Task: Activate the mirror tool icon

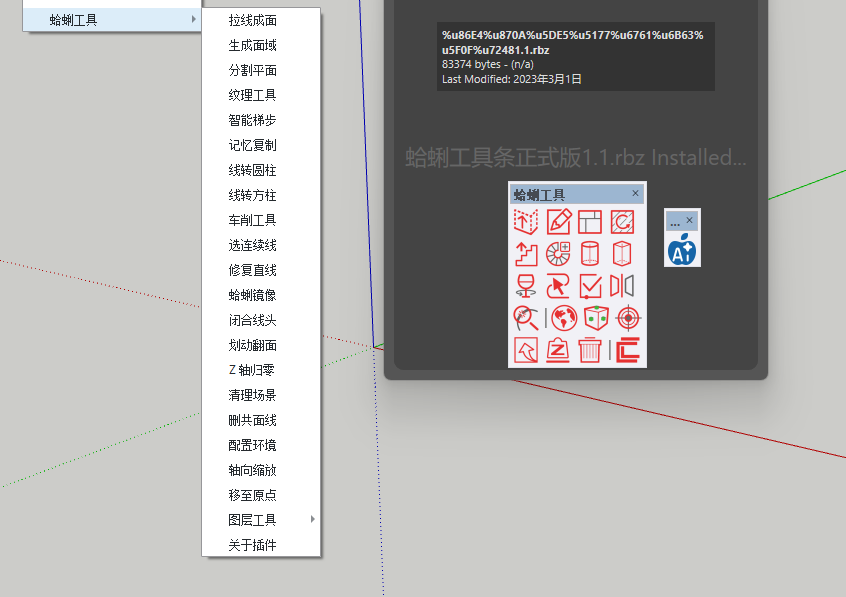Action: [x=622, y=286]
